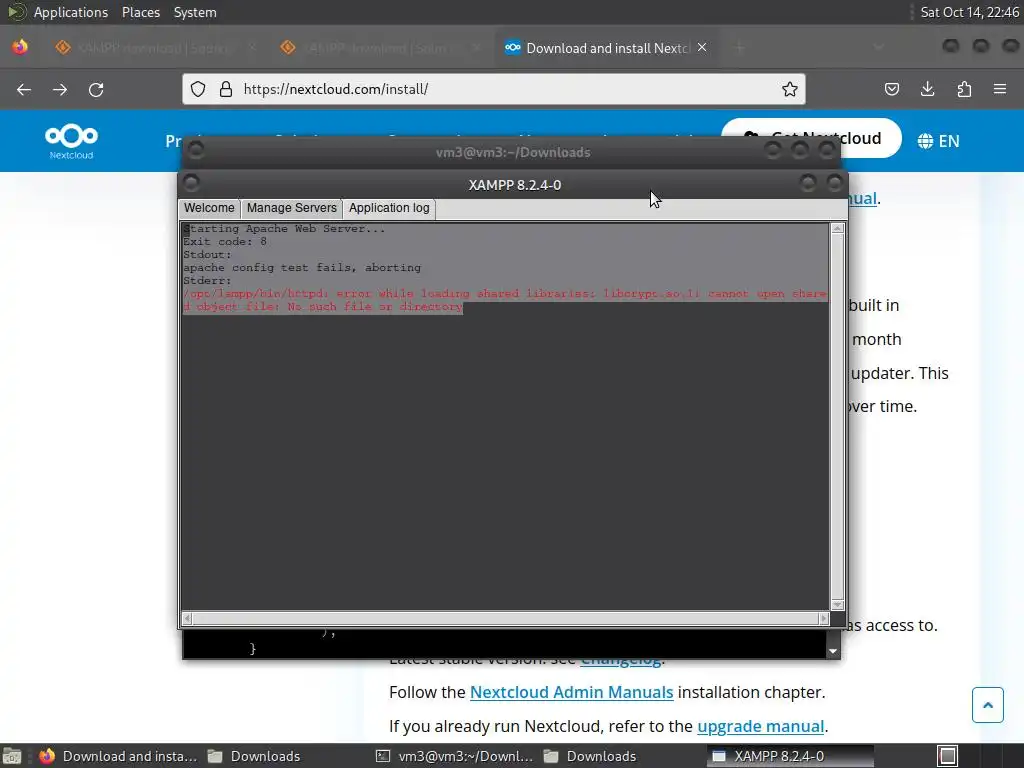Go back in Firefox history

(x=24, y=89)
